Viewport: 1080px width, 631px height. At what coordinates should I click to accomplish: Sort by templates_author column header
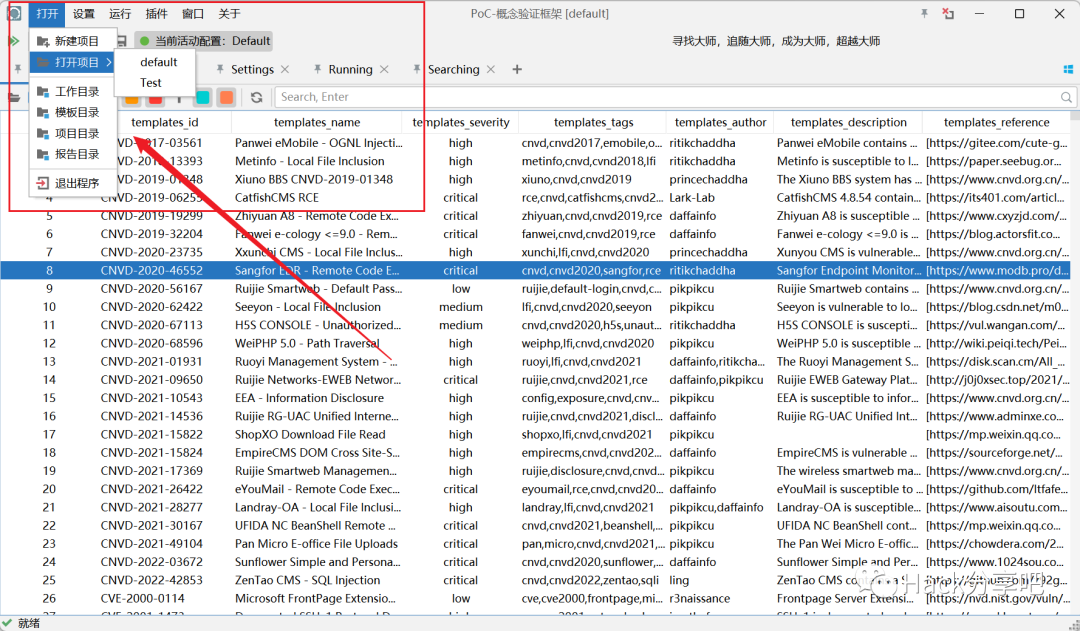[x=720, y=123]
